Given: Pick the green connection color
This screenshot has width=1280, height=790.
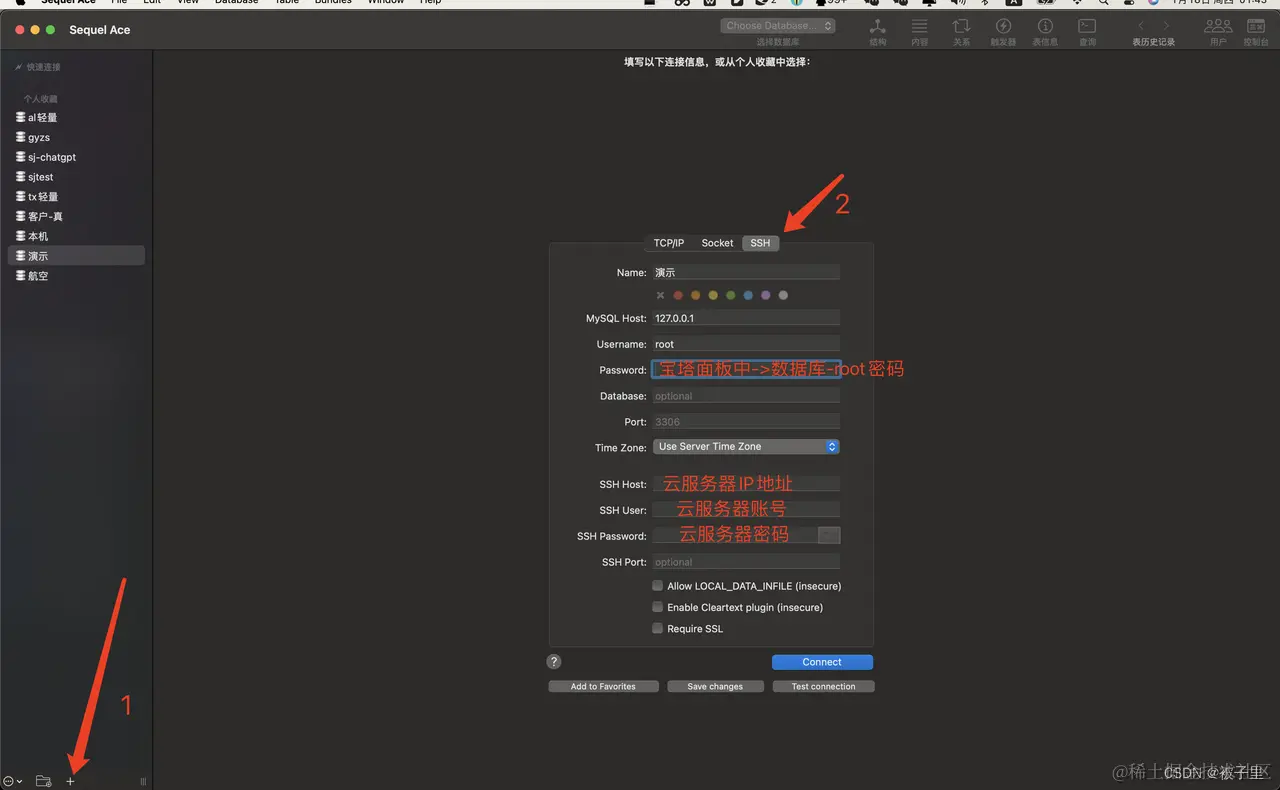Looking at the screenshot, I should click(731, 295).
